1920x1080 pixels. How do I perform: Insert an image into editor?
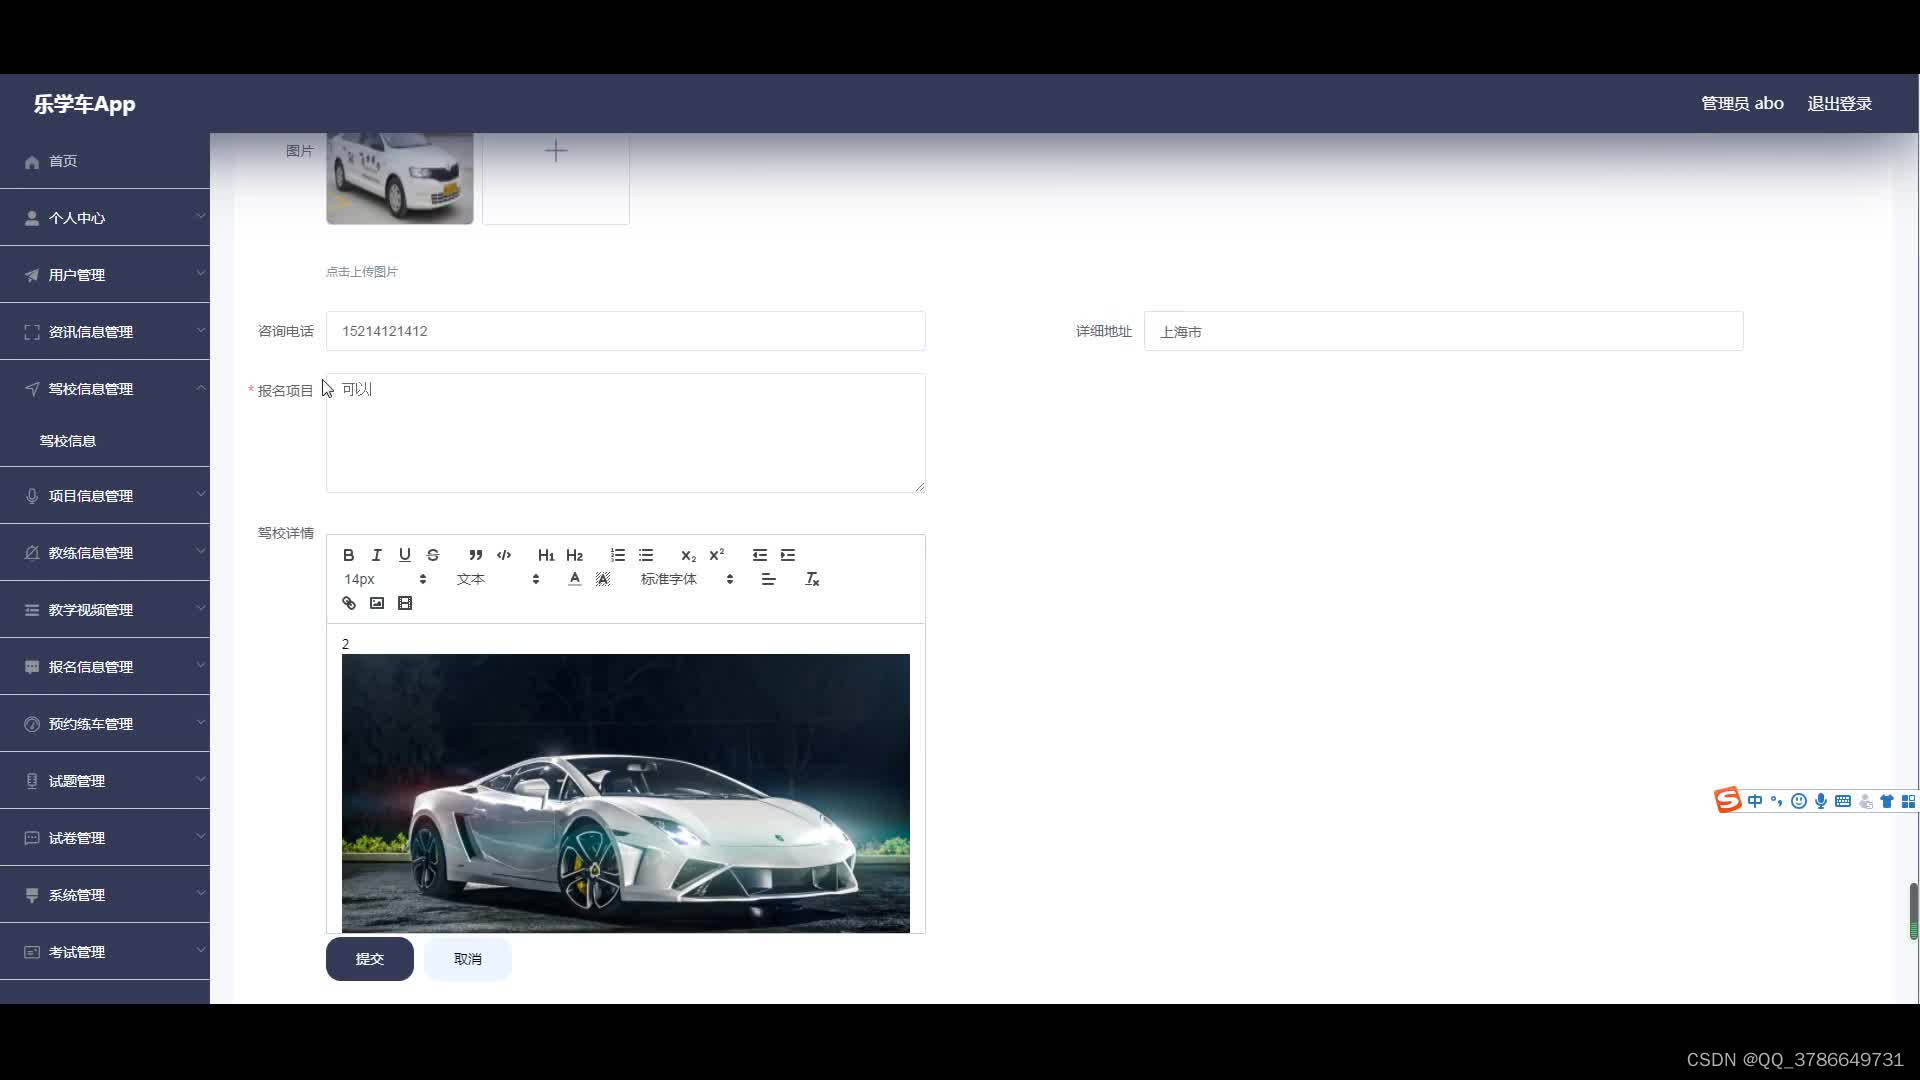click(376, 603)
